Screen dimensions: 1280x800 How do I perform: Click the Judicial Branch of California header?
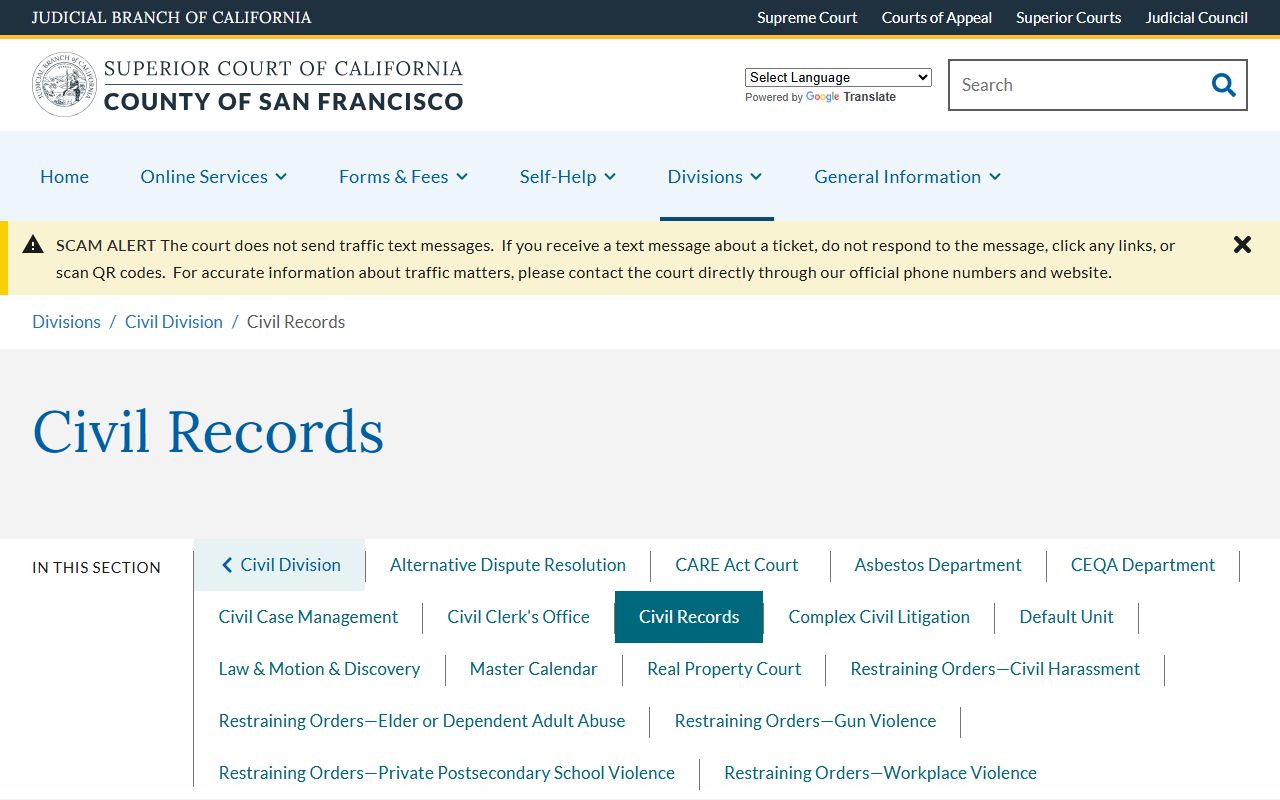[x=171, y=17]
